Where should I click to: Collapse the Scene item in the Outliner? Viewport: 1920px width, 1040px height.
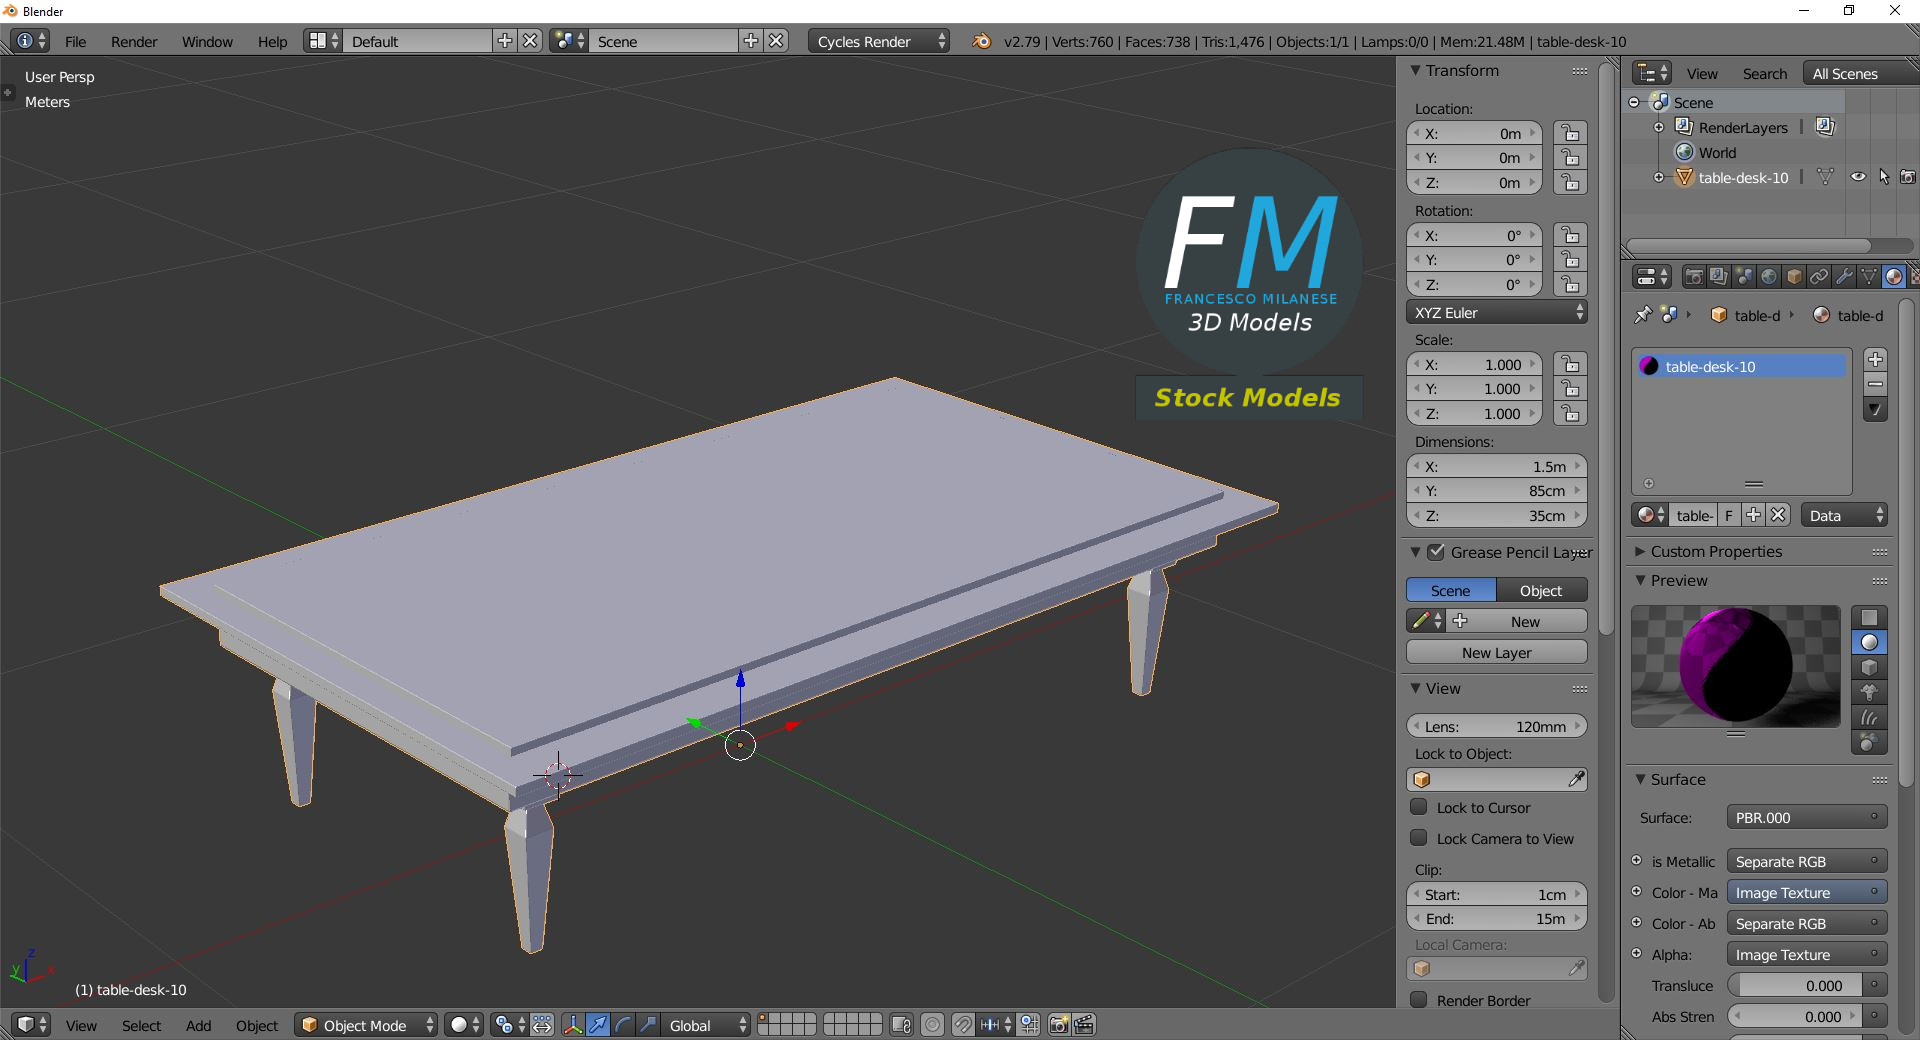(1634, 102)
